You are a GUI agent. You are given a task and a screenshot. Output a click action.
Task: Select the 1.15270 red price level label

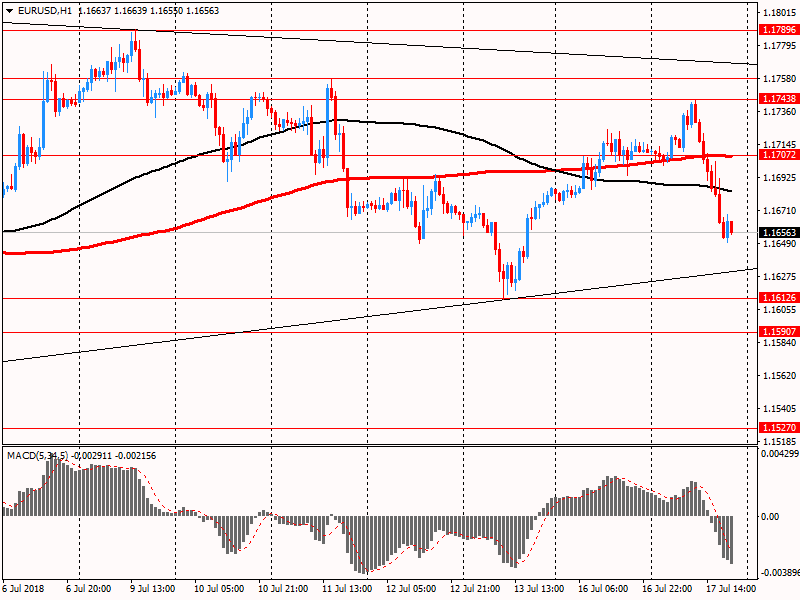(x=779, y=428)
